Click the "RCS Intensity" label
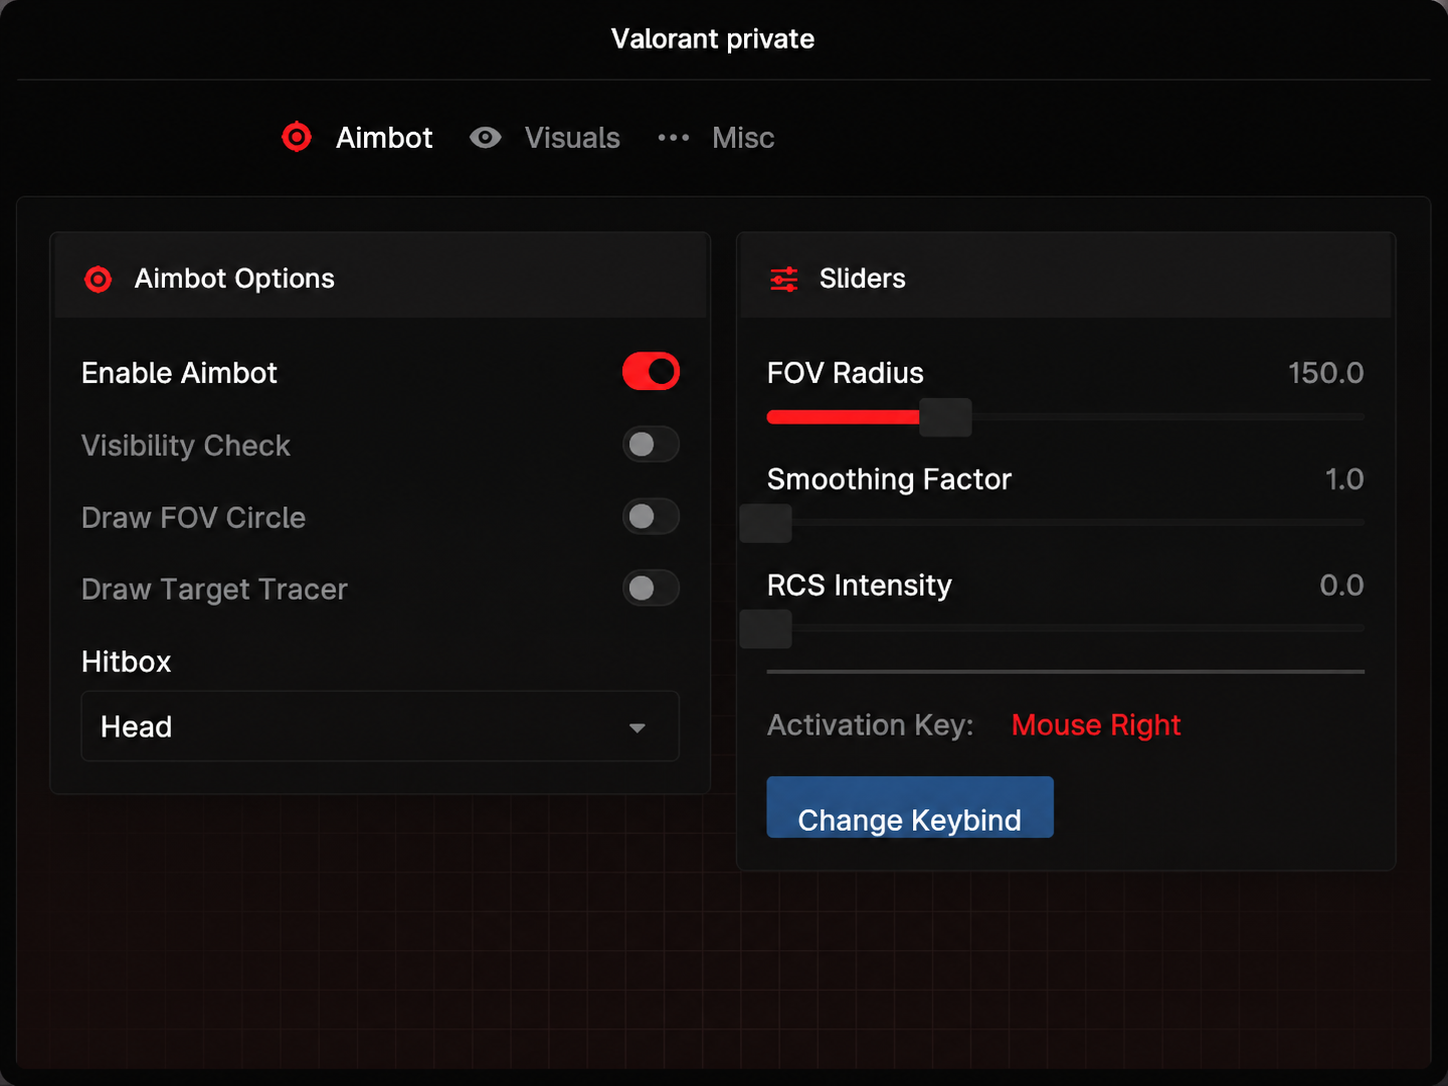This screenshot has height=1086, width=1448. pyautogui.click(x=859, y=585)
